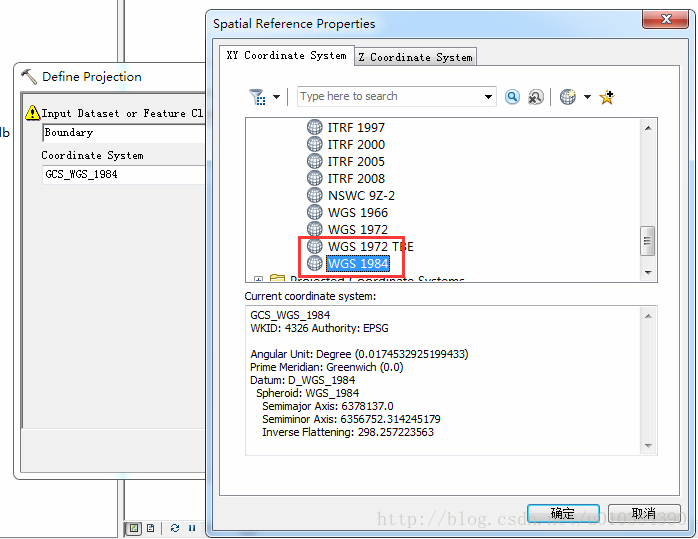
Task: Click the Add To Favorites star icon
Action: pos(607,97)
